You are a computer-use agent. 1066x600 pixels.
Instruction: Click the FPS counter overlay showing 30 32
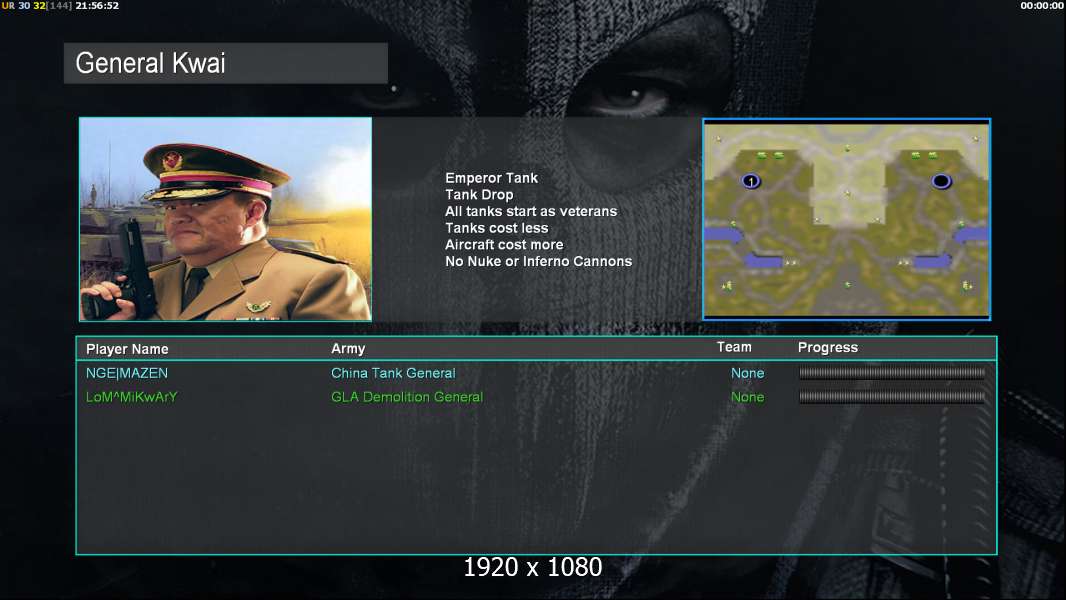tap(32, 5)
